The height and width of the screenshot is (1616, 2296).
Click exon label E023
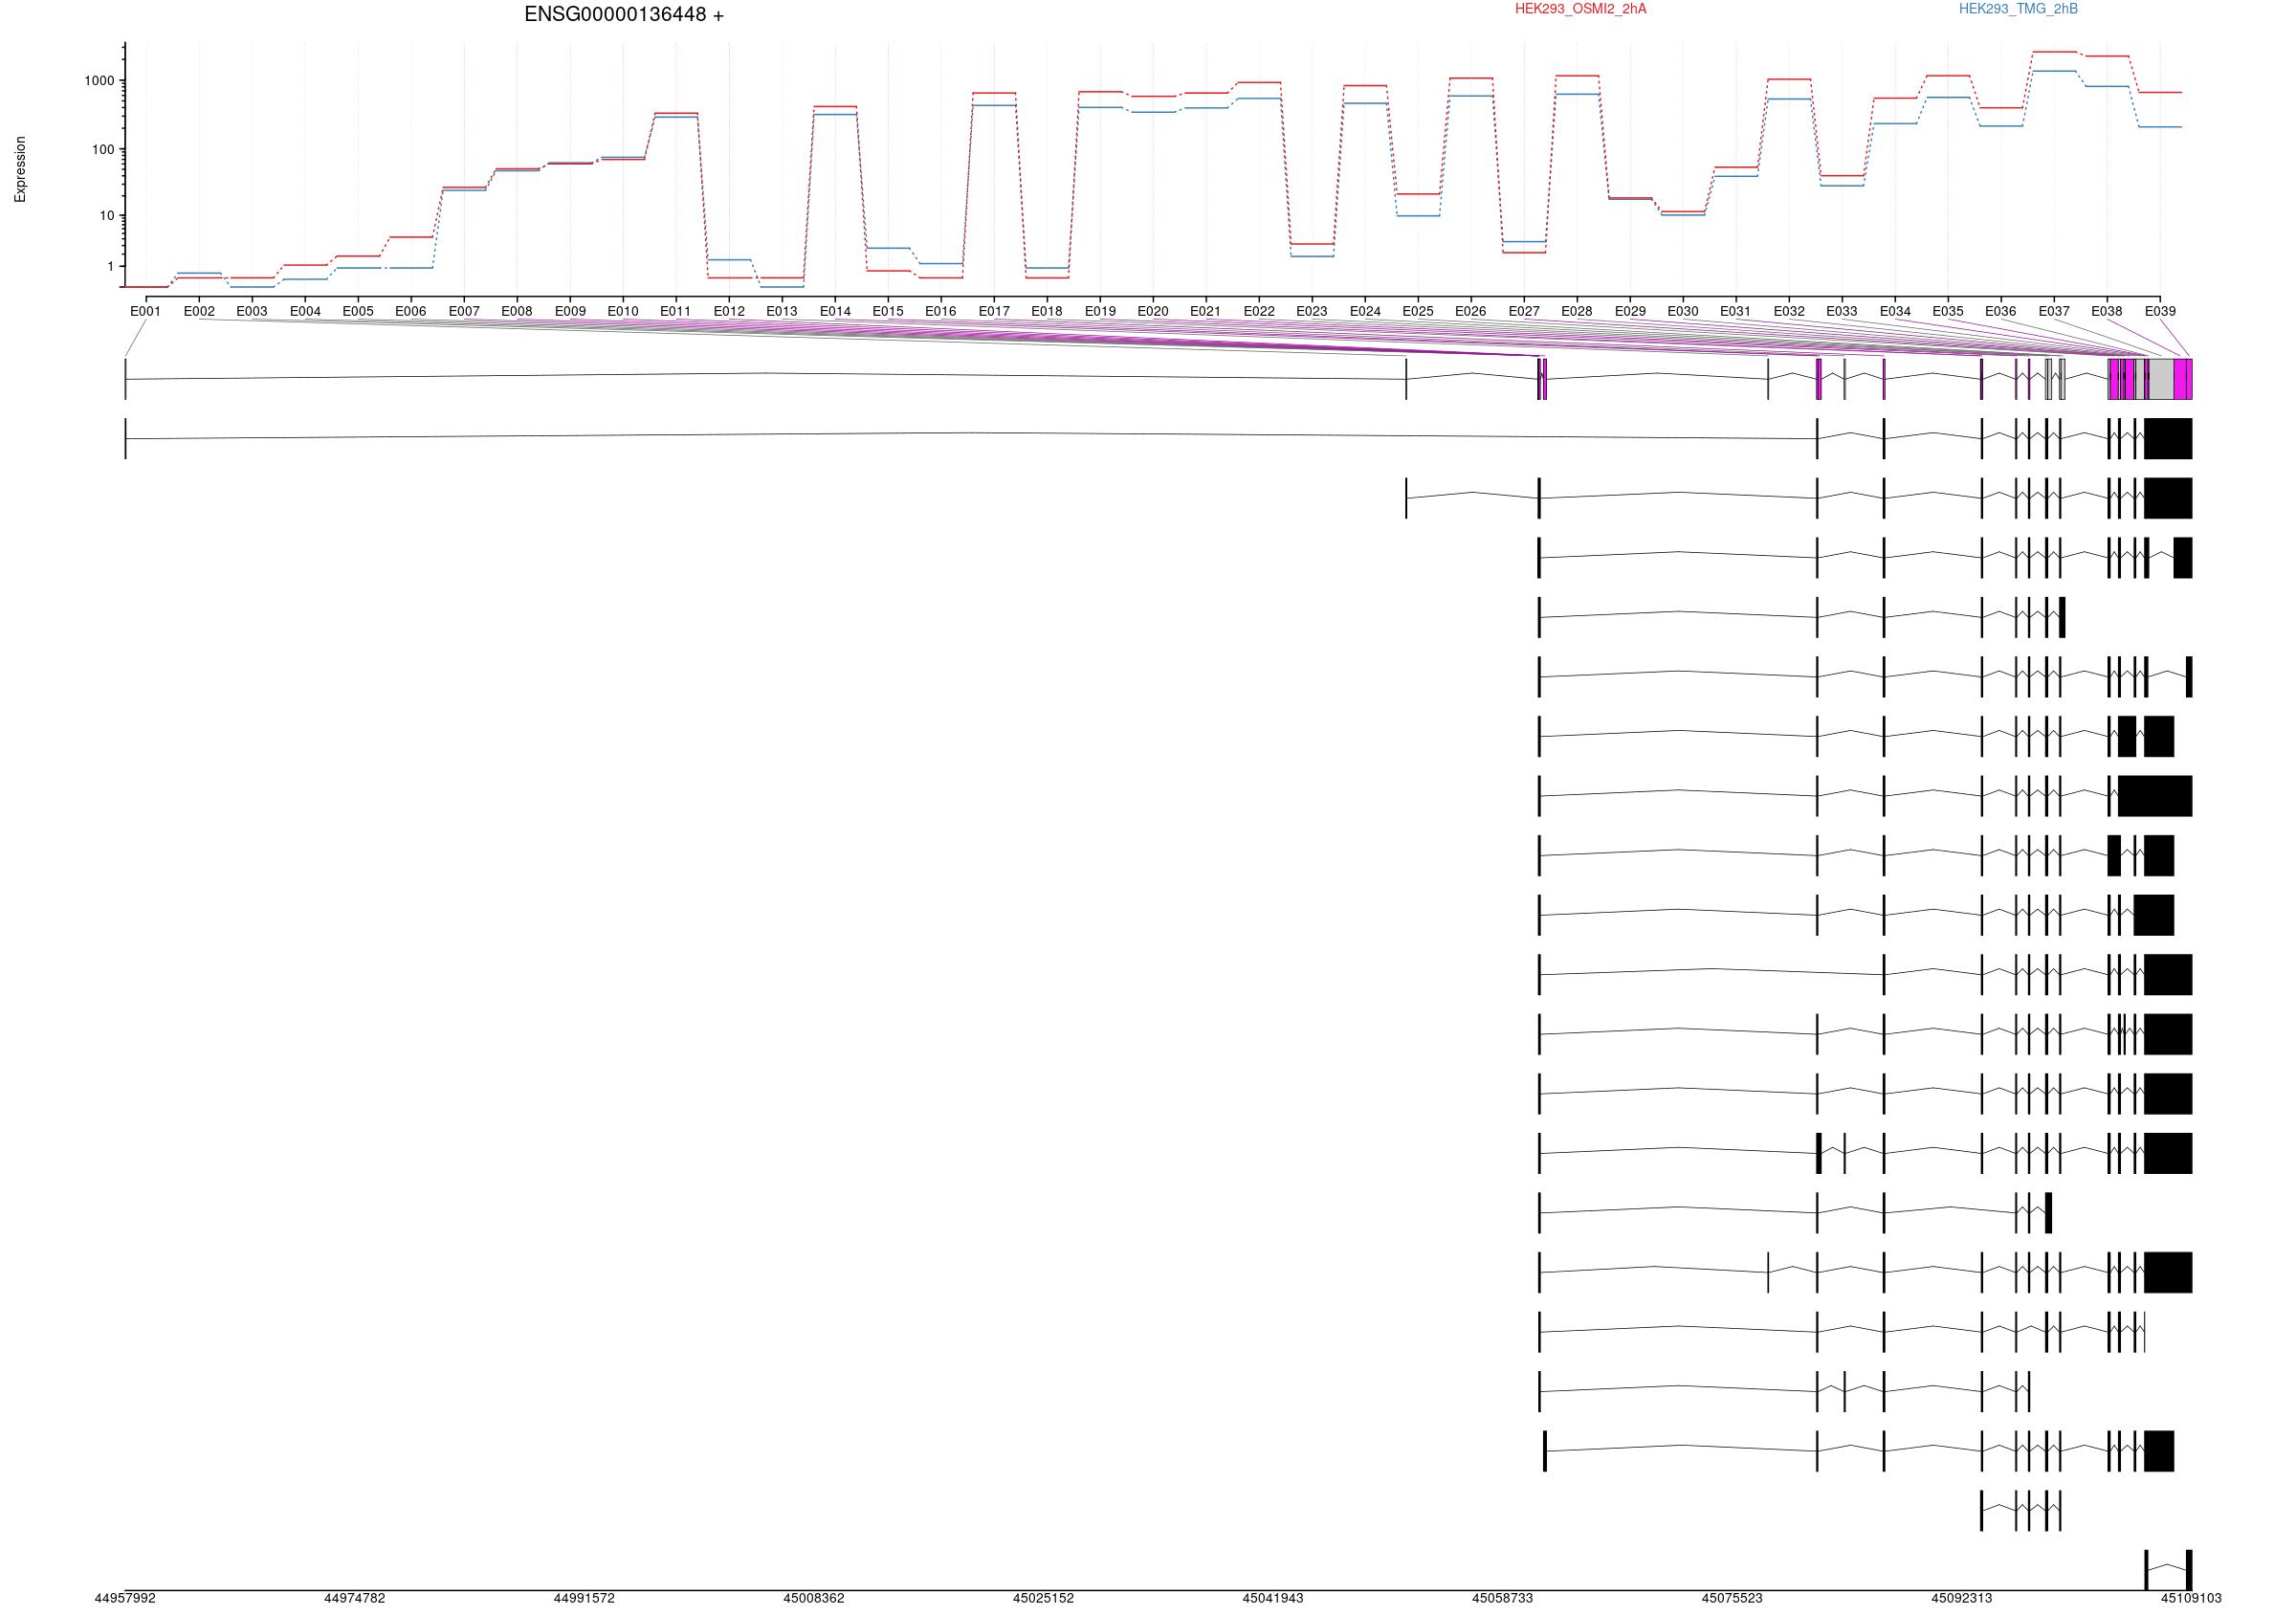[1312, 311]
